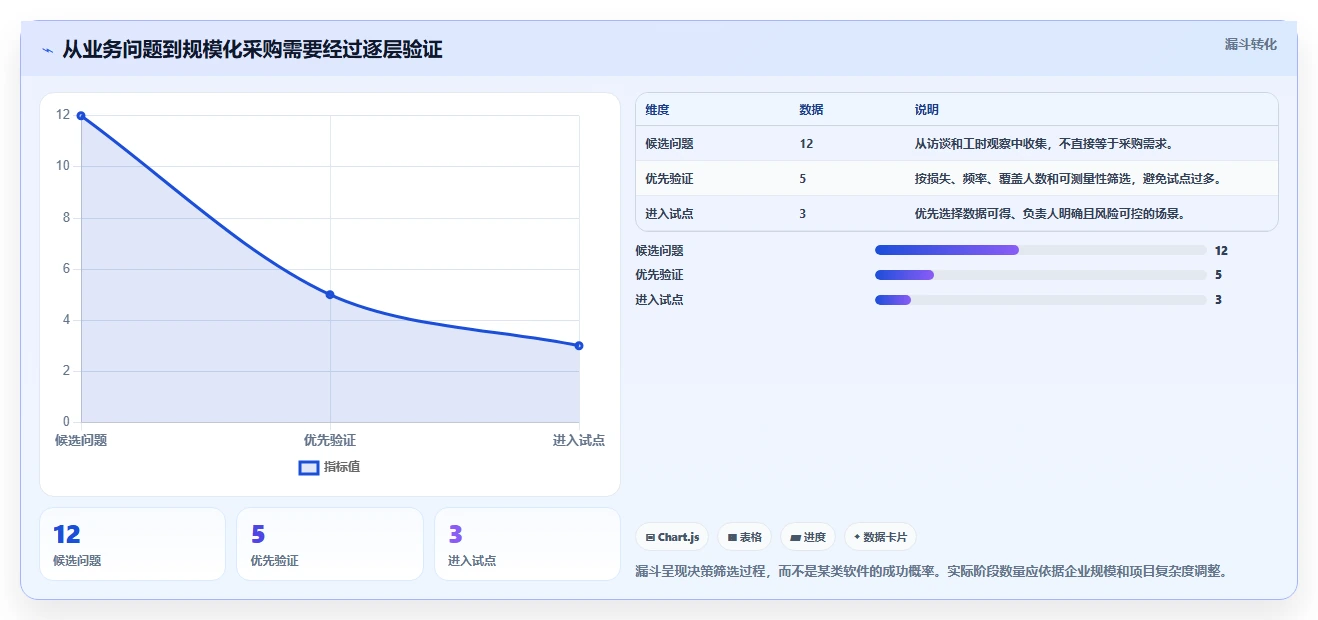
Task: Click the progress value 12 beside 候选问题 bar
Action: (1221, 251)
